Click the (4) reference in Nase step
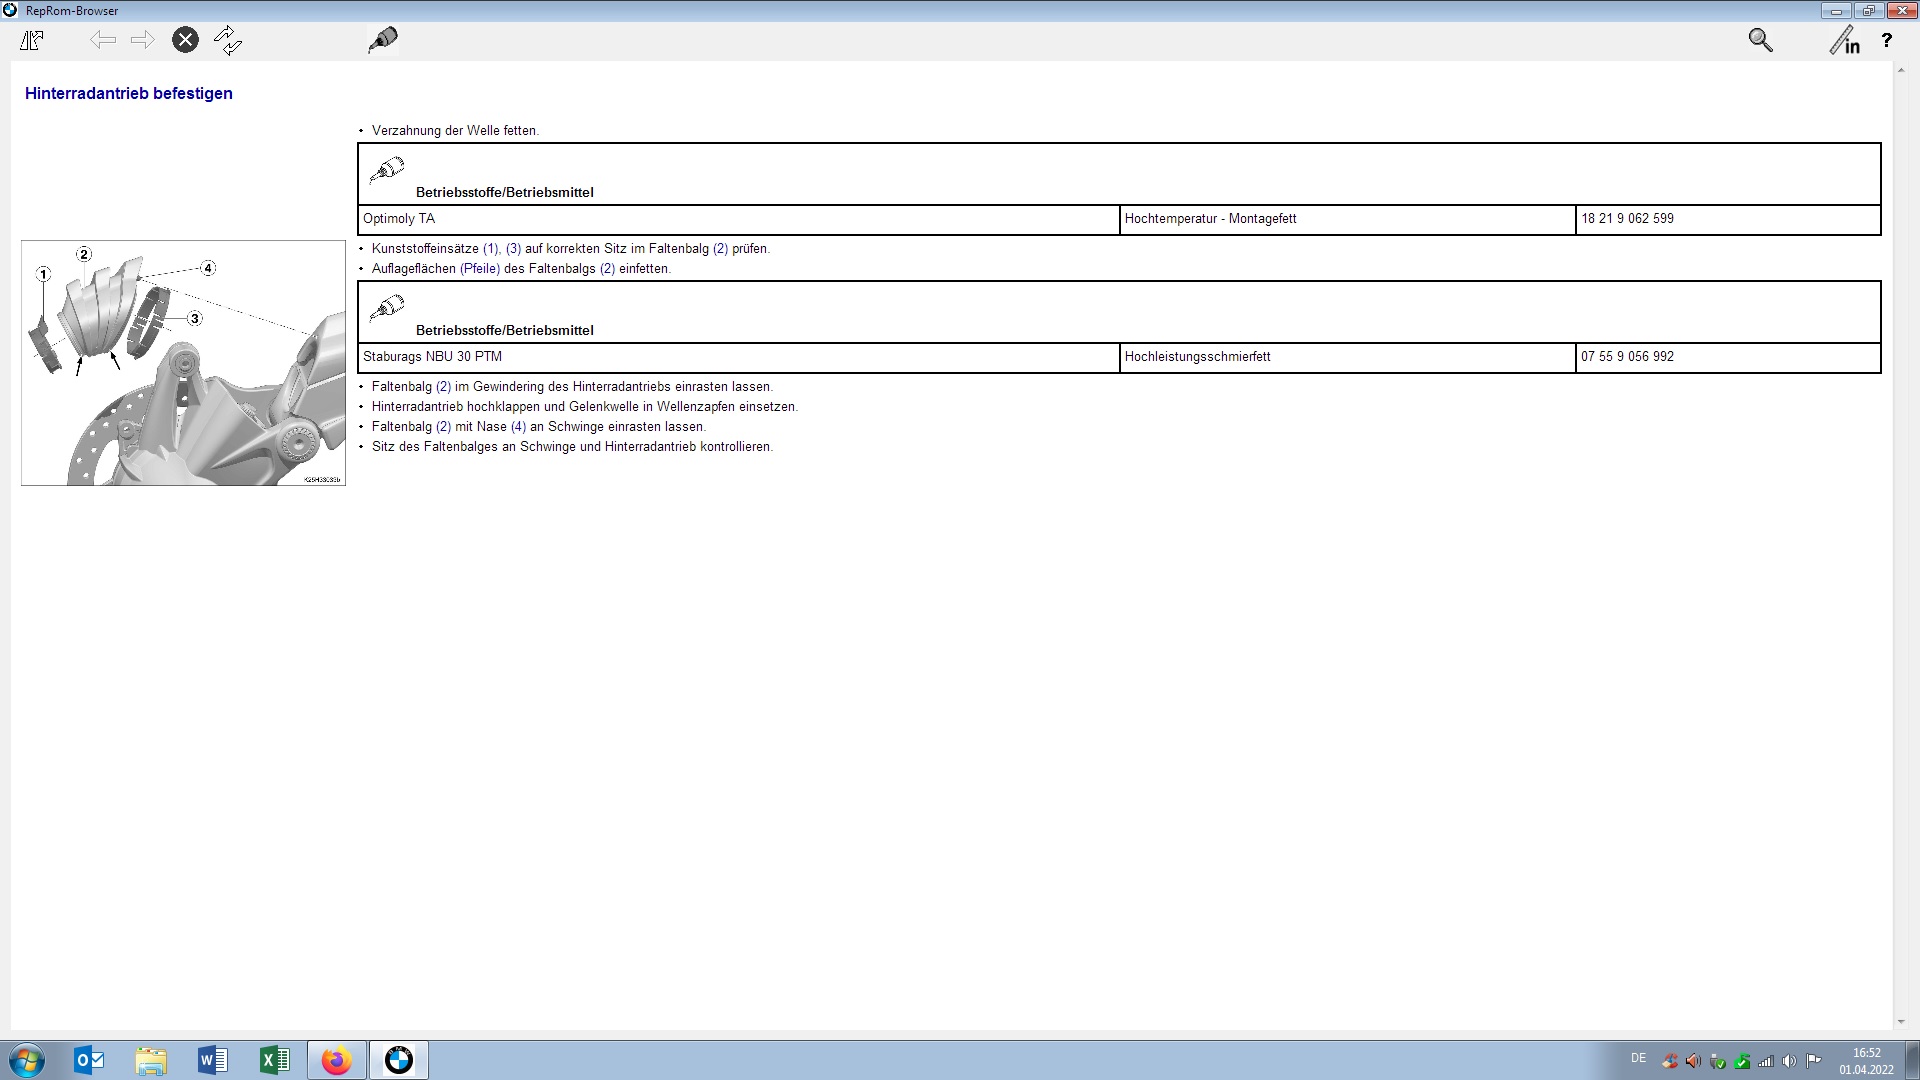Viewport: 1920px width, 1080px height. pos(518,427)
